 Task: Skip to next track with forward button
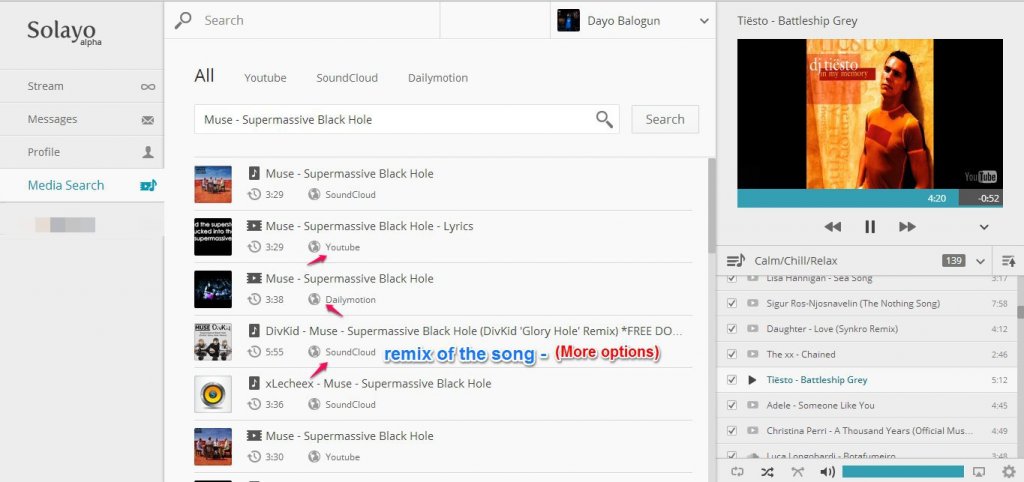coord(907,227)
